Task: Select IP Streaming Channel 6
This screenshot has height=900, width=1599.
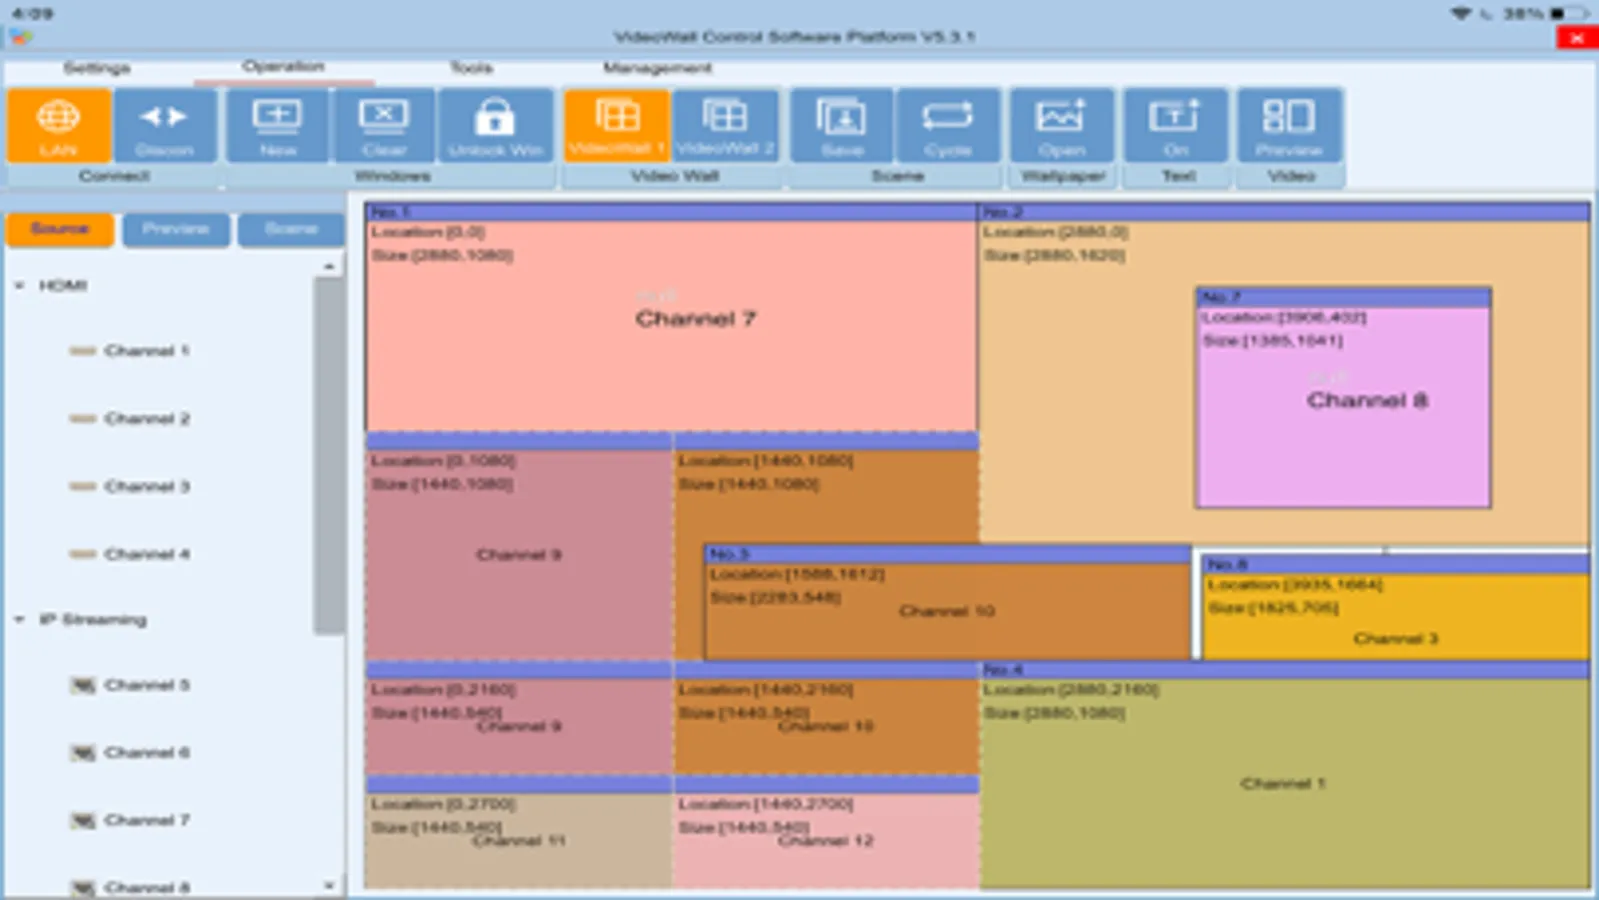Action: click(147, 752)
